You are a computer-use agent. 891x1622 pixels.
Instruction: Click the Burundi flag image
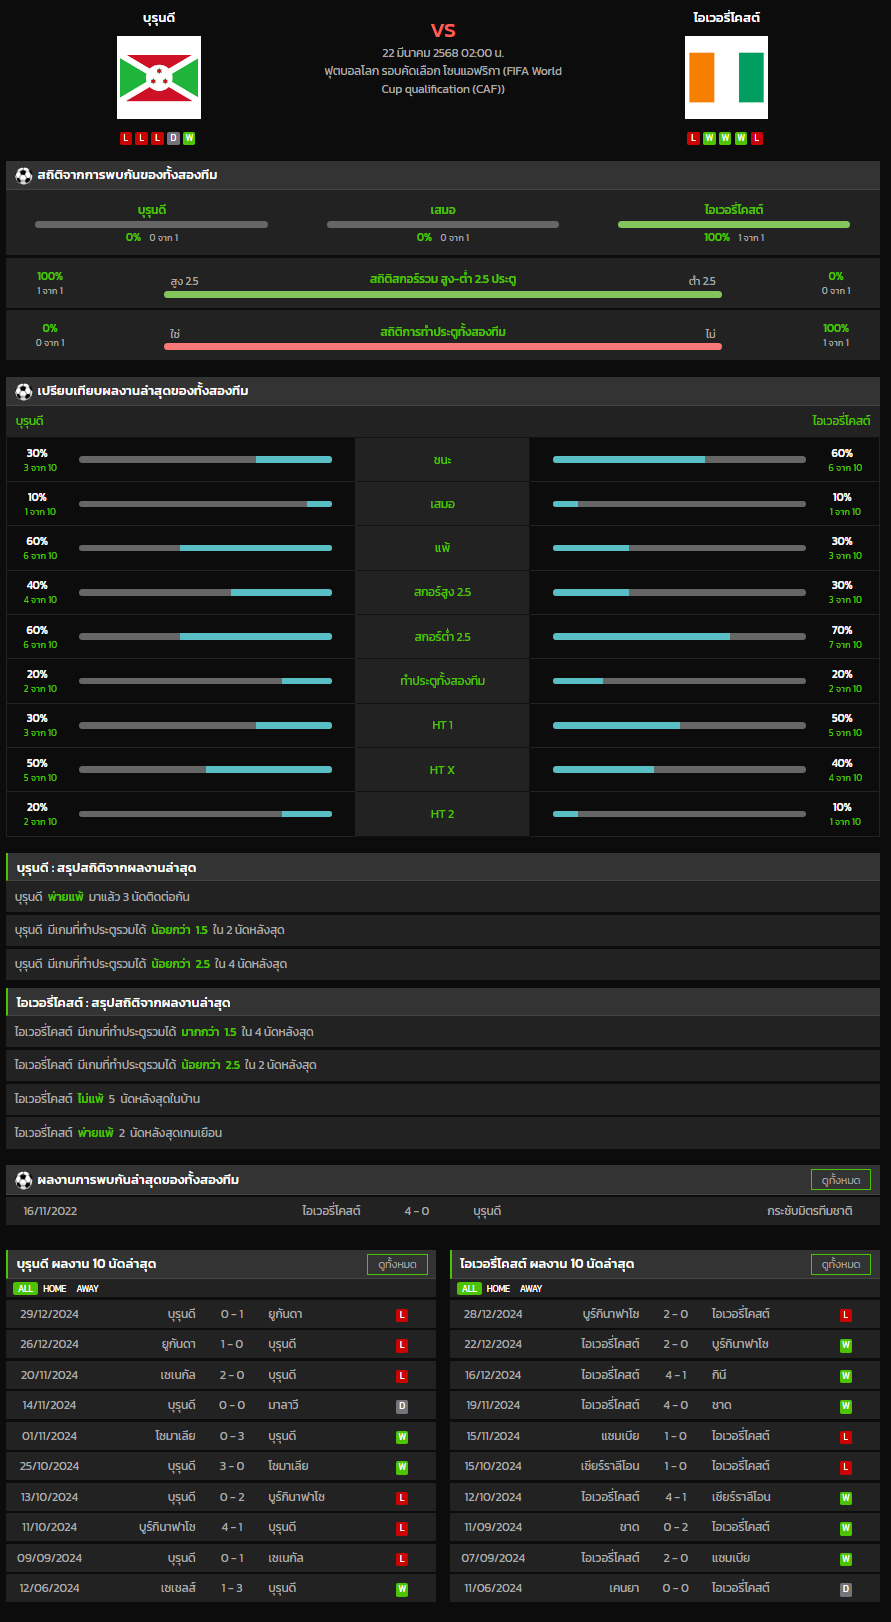(159, 78)
